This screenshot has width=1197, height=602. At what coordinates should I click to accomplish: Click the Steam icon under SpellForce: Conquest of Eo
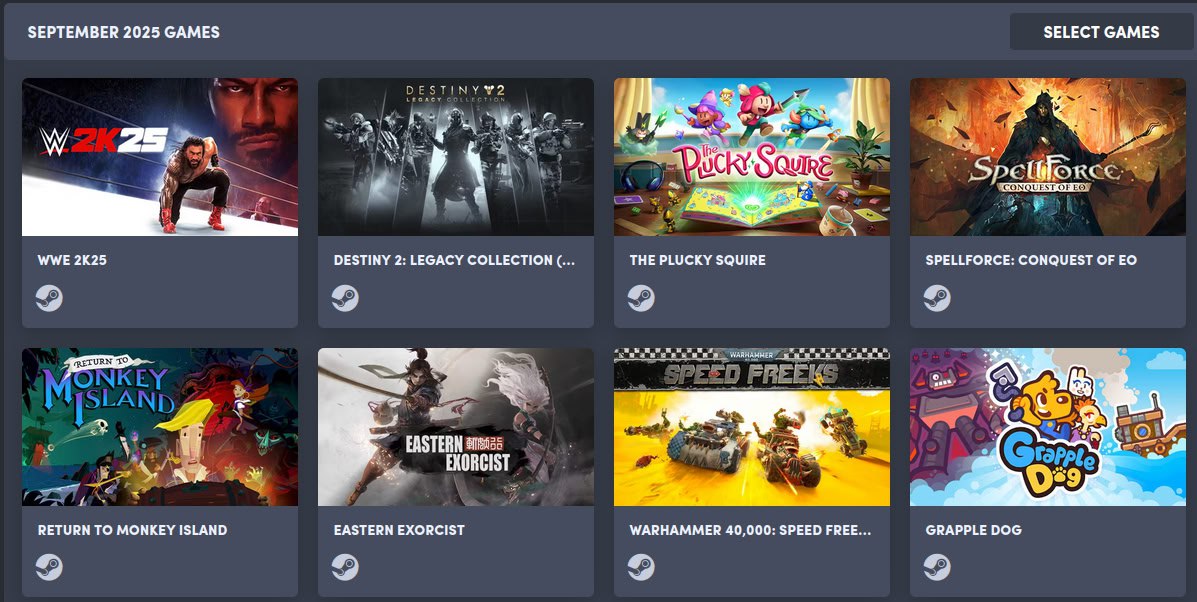click(937, 298)
